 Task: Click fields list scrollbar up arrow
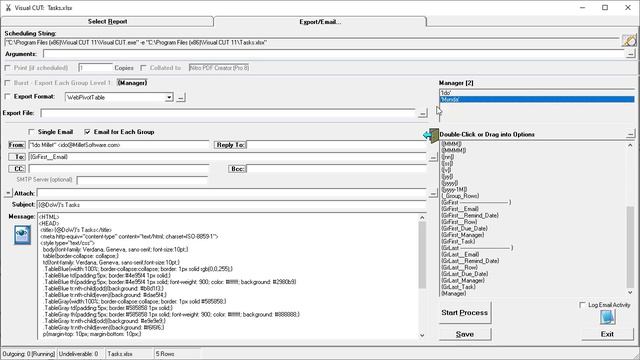[630, 145]
